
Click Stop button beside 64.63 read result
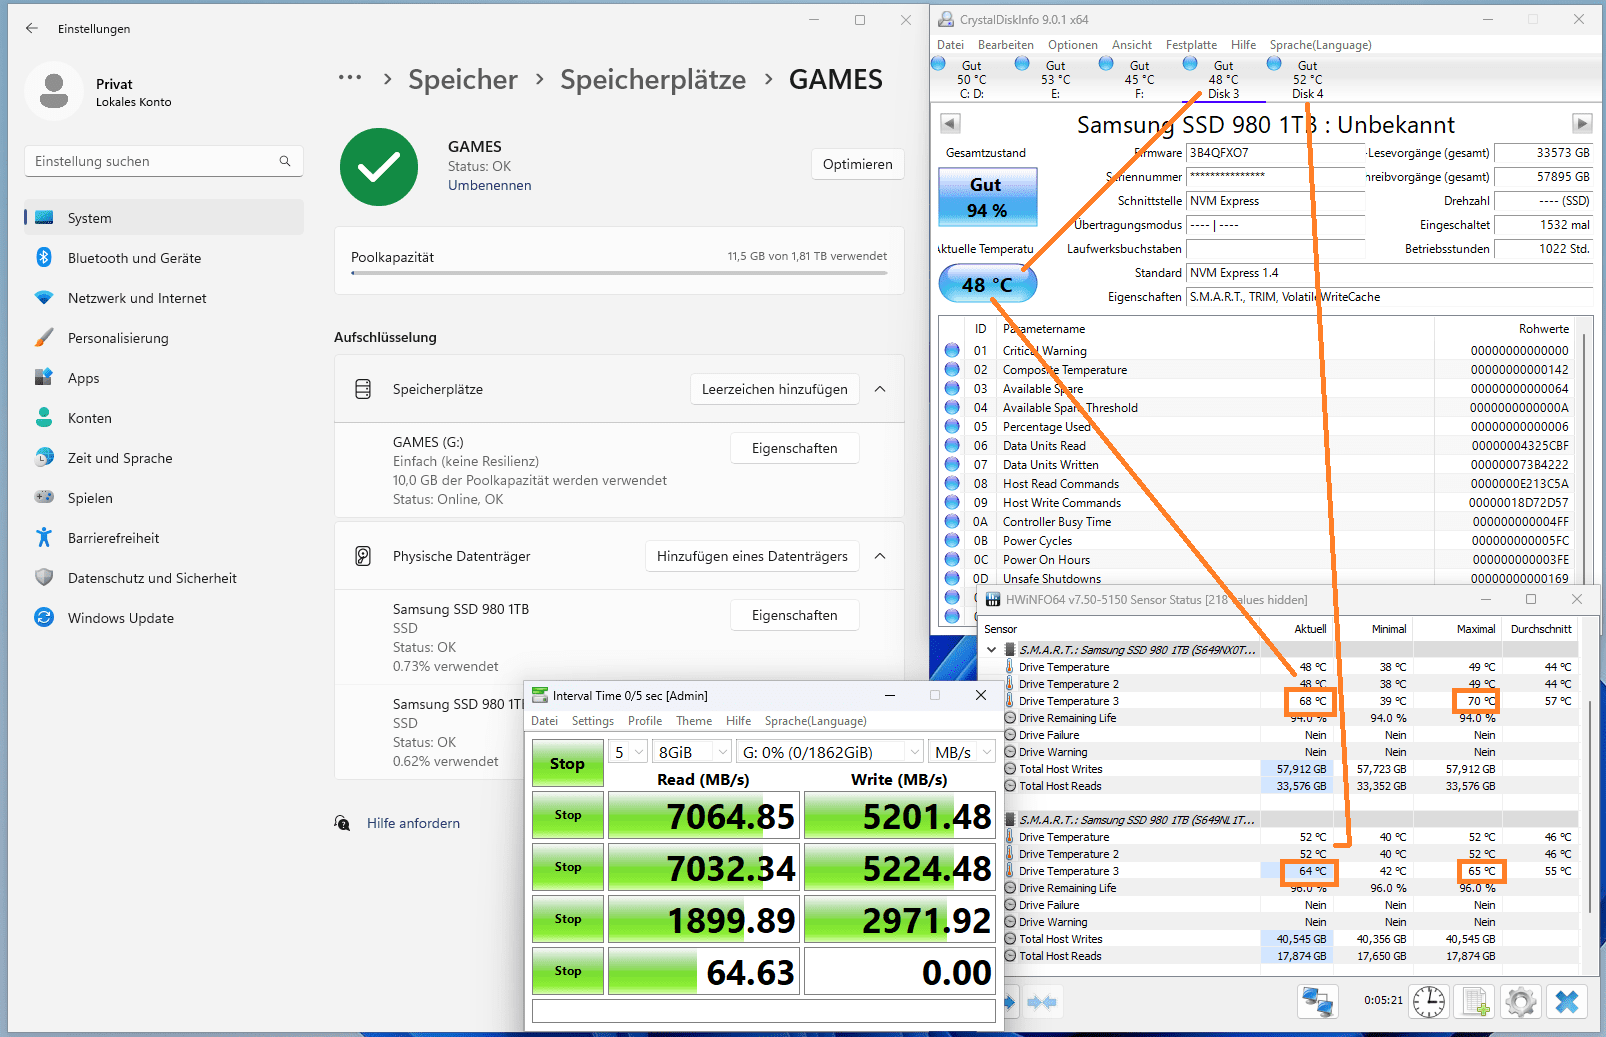pos(567,971)
